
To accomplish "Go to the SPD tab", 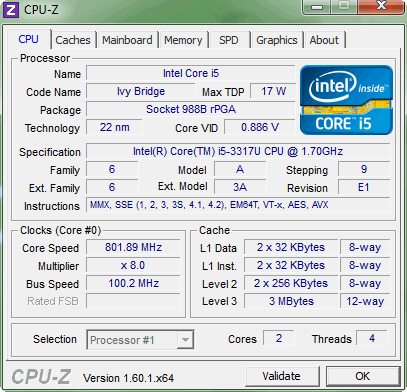I will (x=229, y=40).
